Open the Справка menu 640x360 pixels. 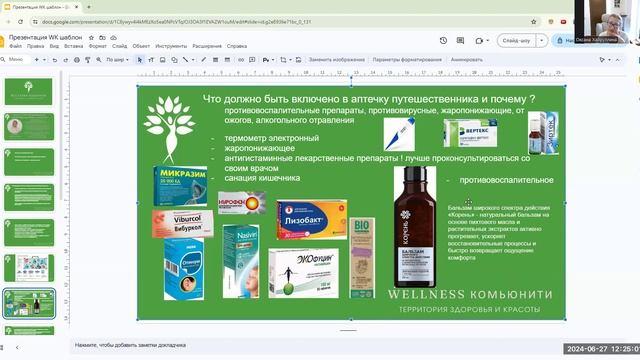(237, 46)
